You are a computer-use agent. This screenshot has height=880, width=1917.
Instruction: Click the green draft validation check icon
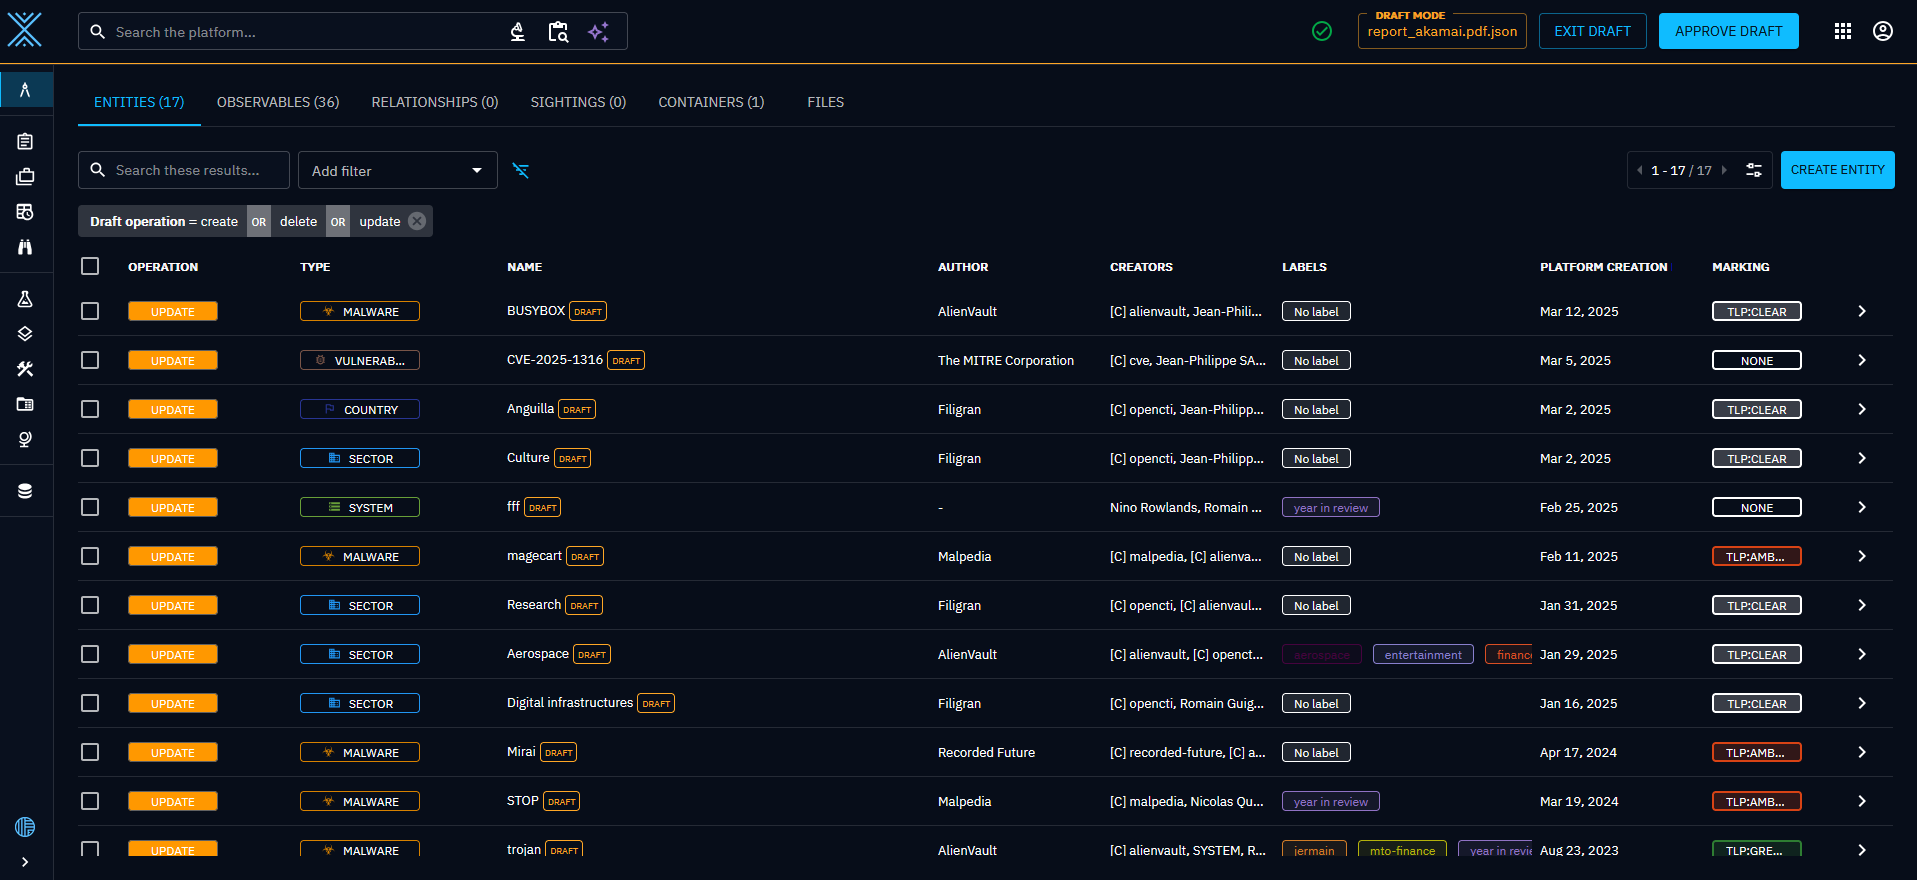coord(1322,31)
